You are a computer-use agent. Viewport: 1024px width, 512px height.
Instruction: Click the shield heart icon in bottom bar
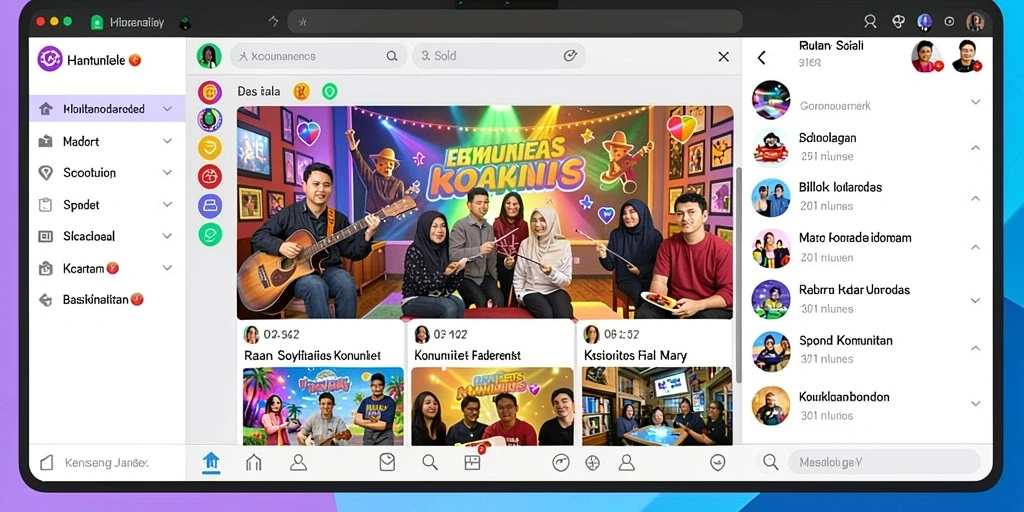click(x=718, y=462)
